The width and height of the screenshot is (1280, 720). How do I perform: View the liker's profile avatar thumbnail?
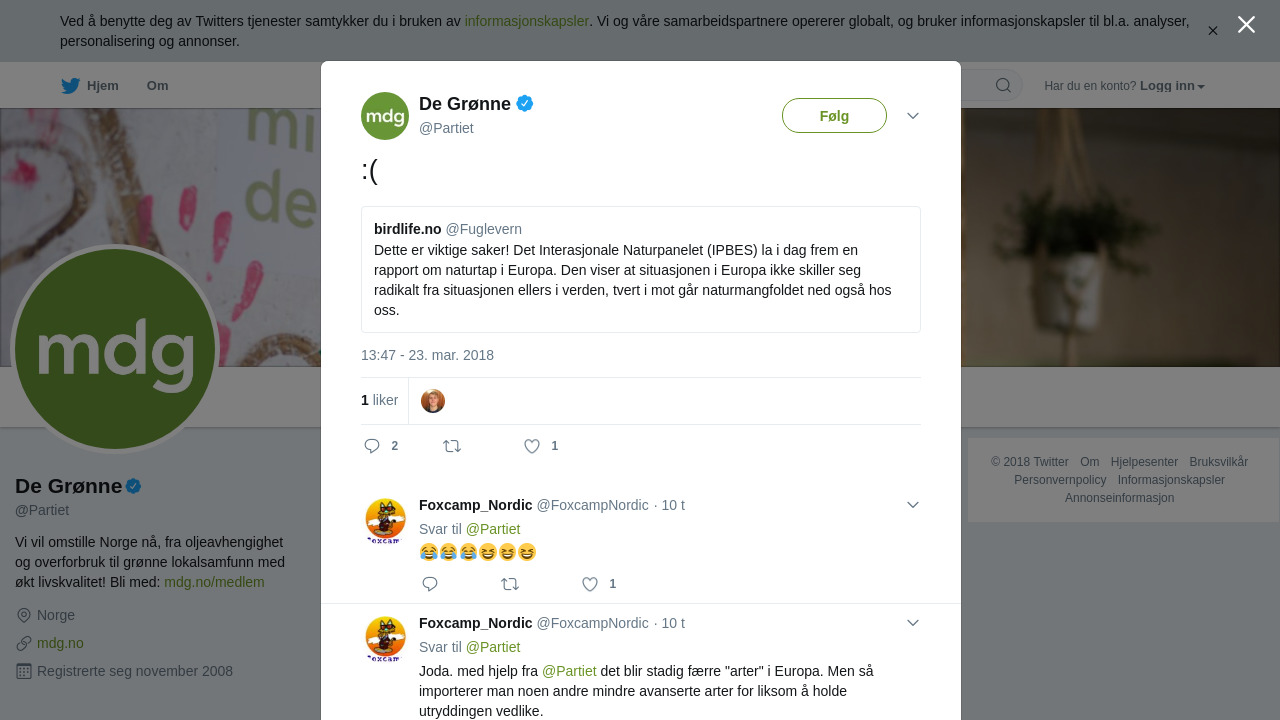[433, 401]
